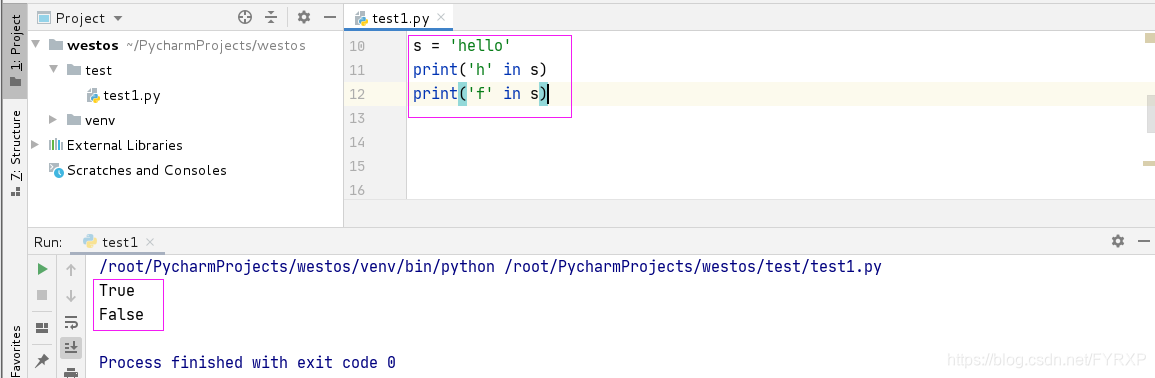Locate opened file in Project tree

pos(245,18)
